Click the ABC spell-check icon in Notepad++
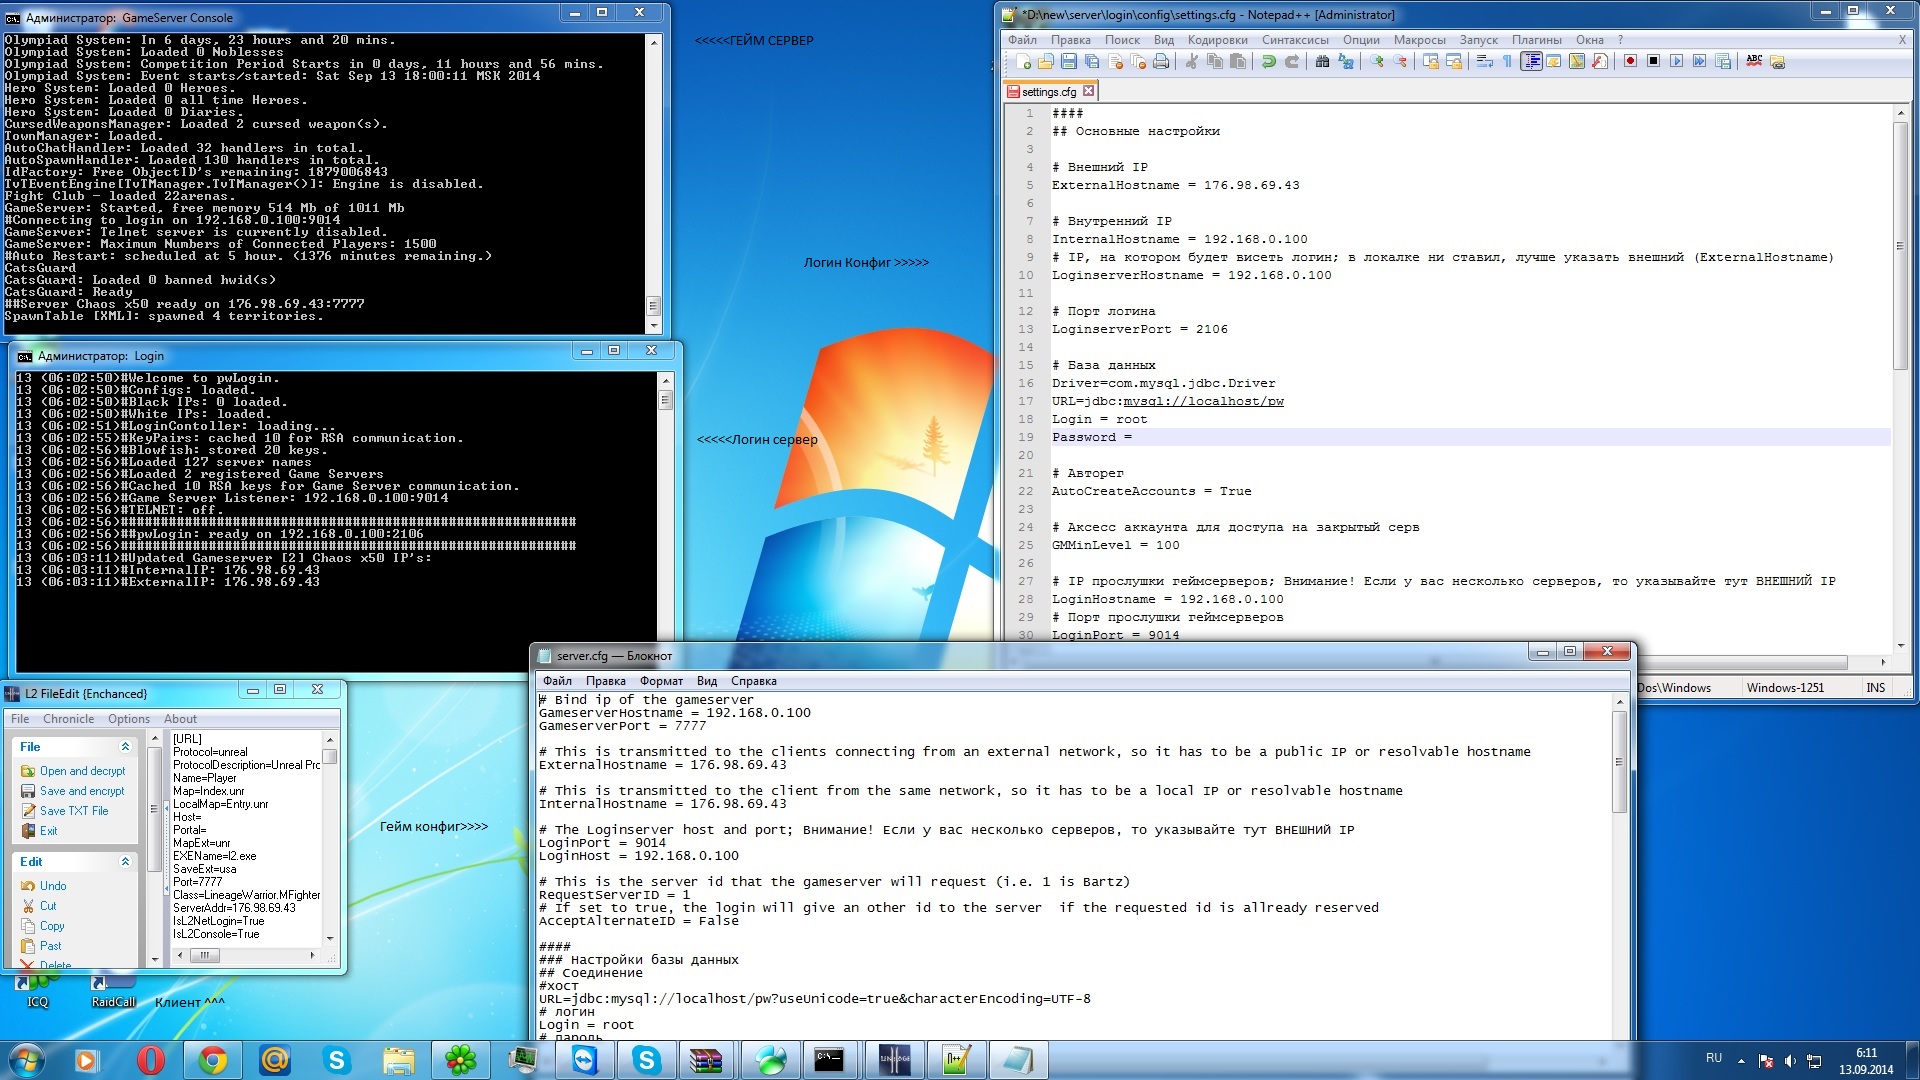 pyautogui.click(x=1754, y=61)
